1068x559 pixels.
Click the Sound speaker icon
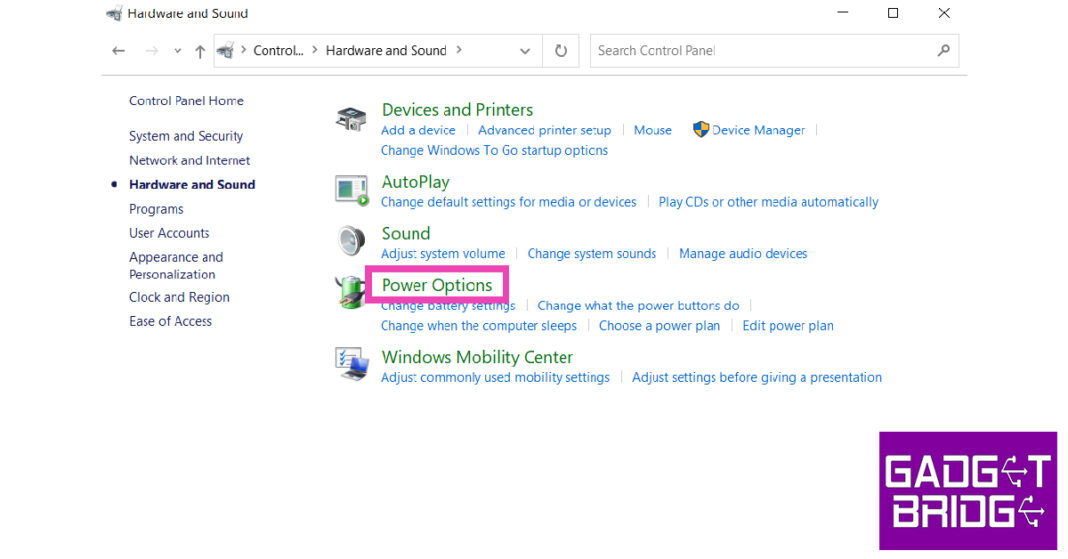click(x=351, y=241)
